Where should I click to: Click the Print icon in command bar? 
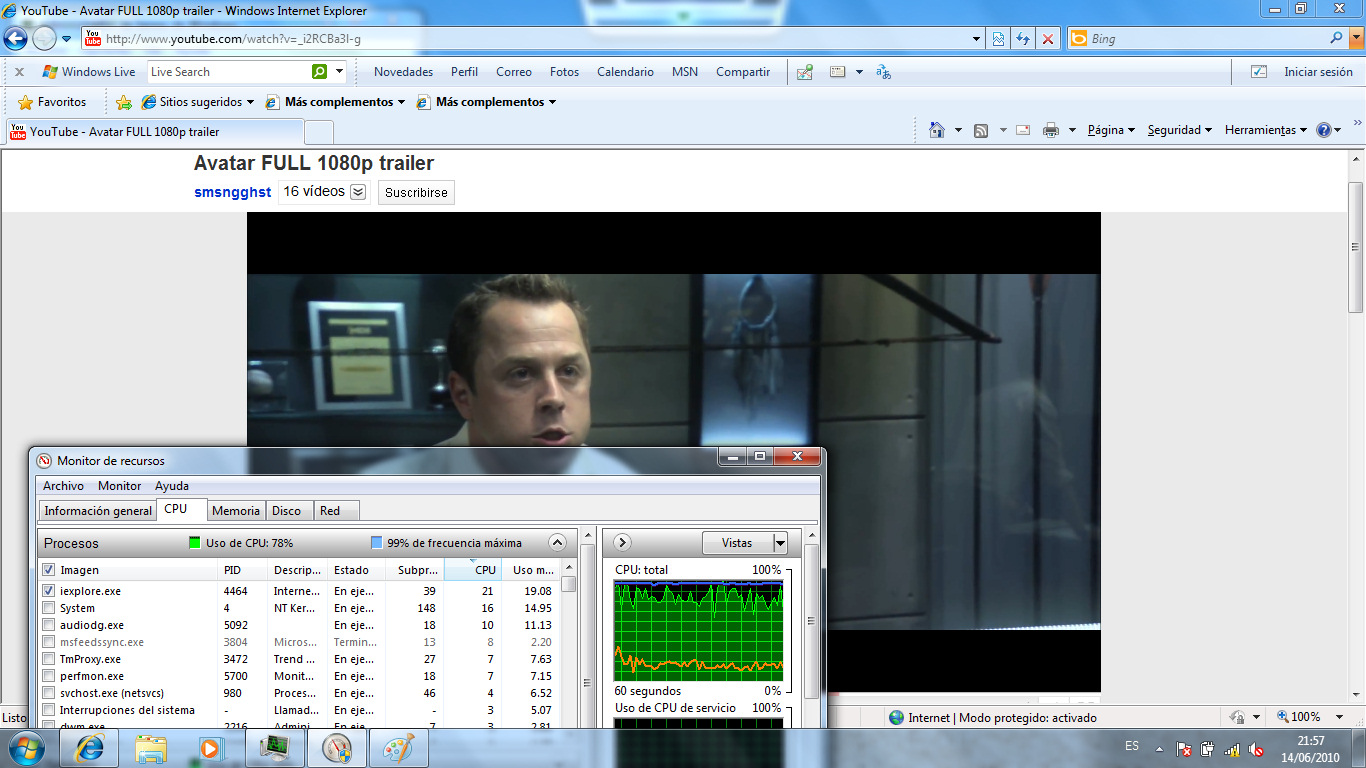pyautogui.click(x=1050, y=130)
